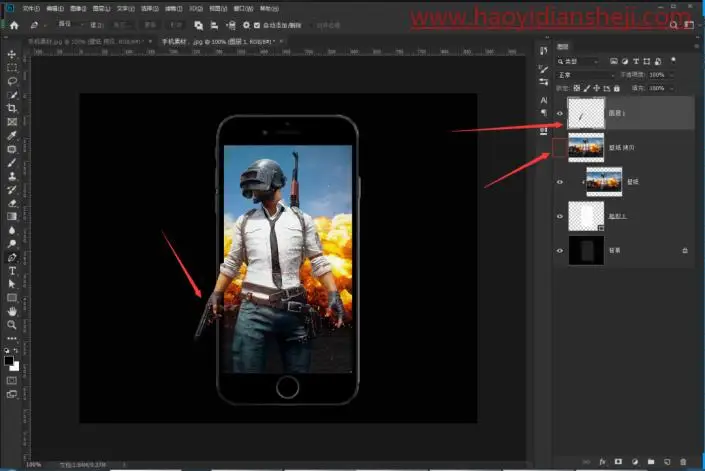Screen dimensions: 705x471
Task: Open path operations in options bar
Action: [x=198, y=25]
